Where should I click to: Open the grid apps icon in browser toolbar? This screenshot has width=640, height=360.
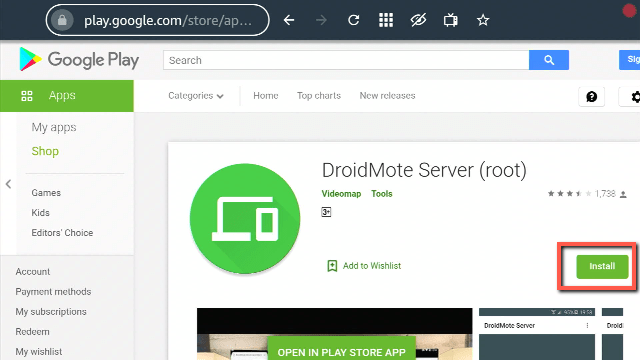[386, 20]
